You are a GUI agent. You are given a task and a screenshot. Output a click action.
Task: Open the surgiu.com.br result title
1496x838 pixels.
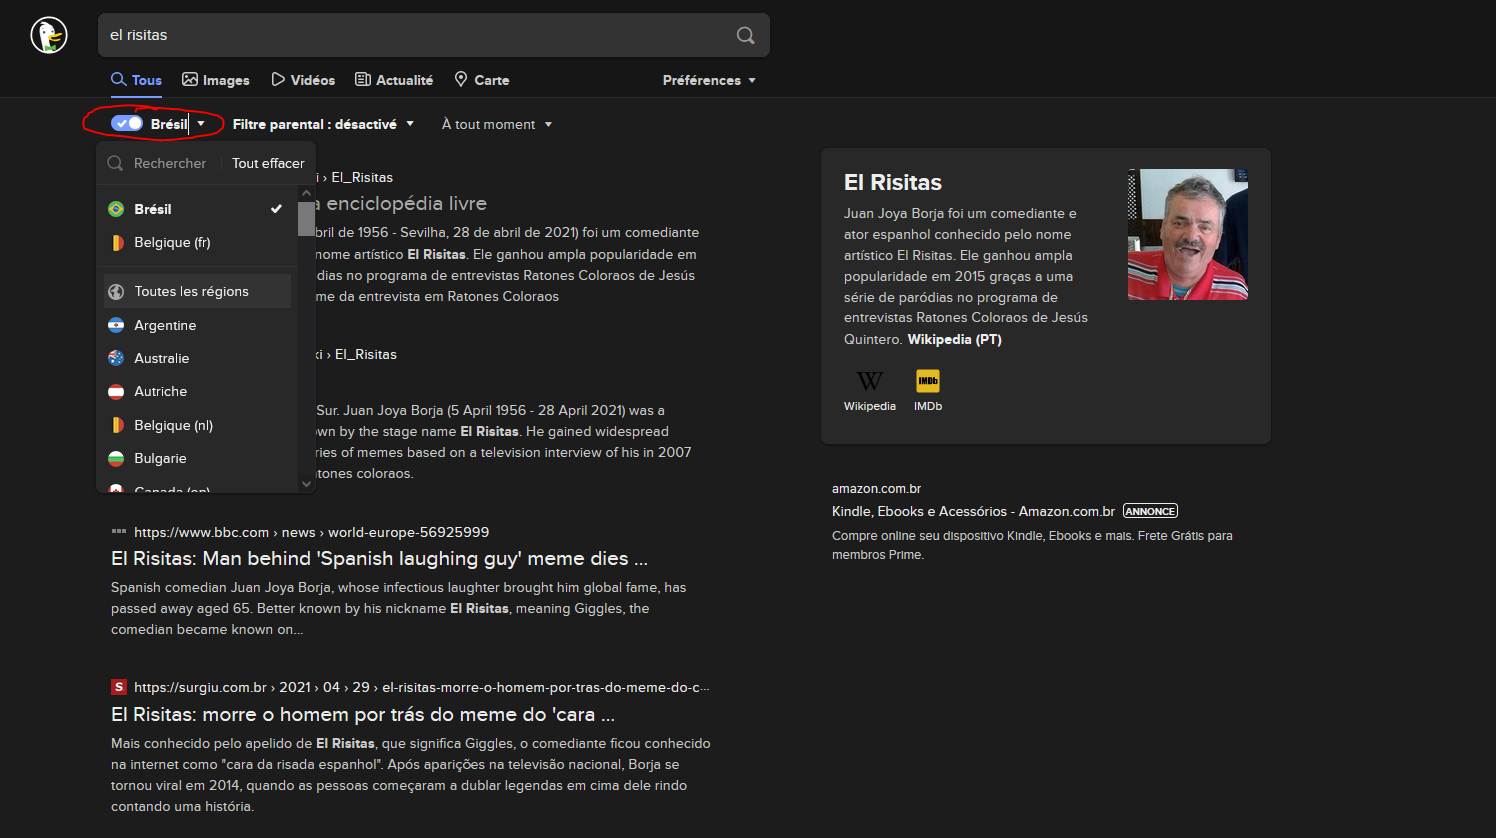362,714
